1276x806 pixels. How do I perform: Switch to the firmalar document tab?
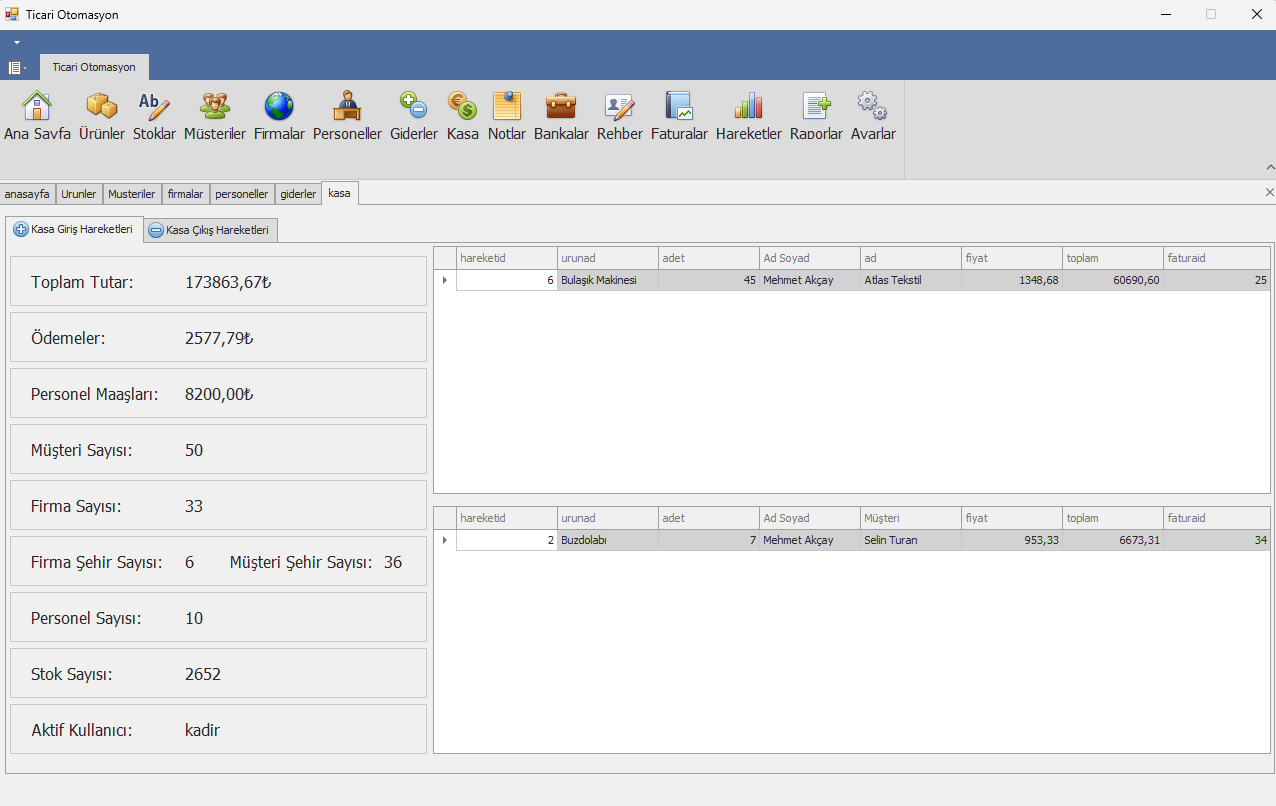pyautogui.click(x=186, y=194)
